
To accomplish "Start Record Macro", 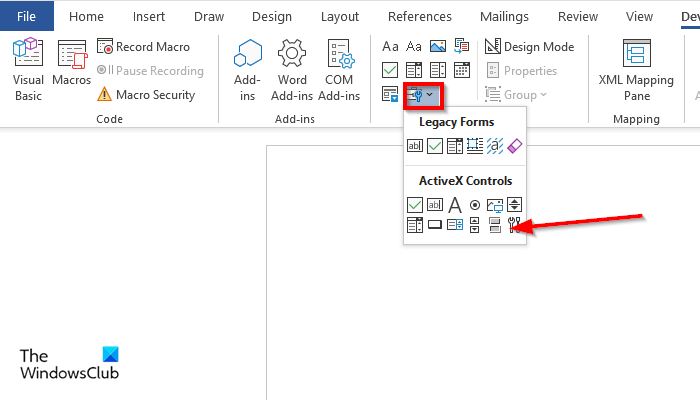I will point(143,46).
